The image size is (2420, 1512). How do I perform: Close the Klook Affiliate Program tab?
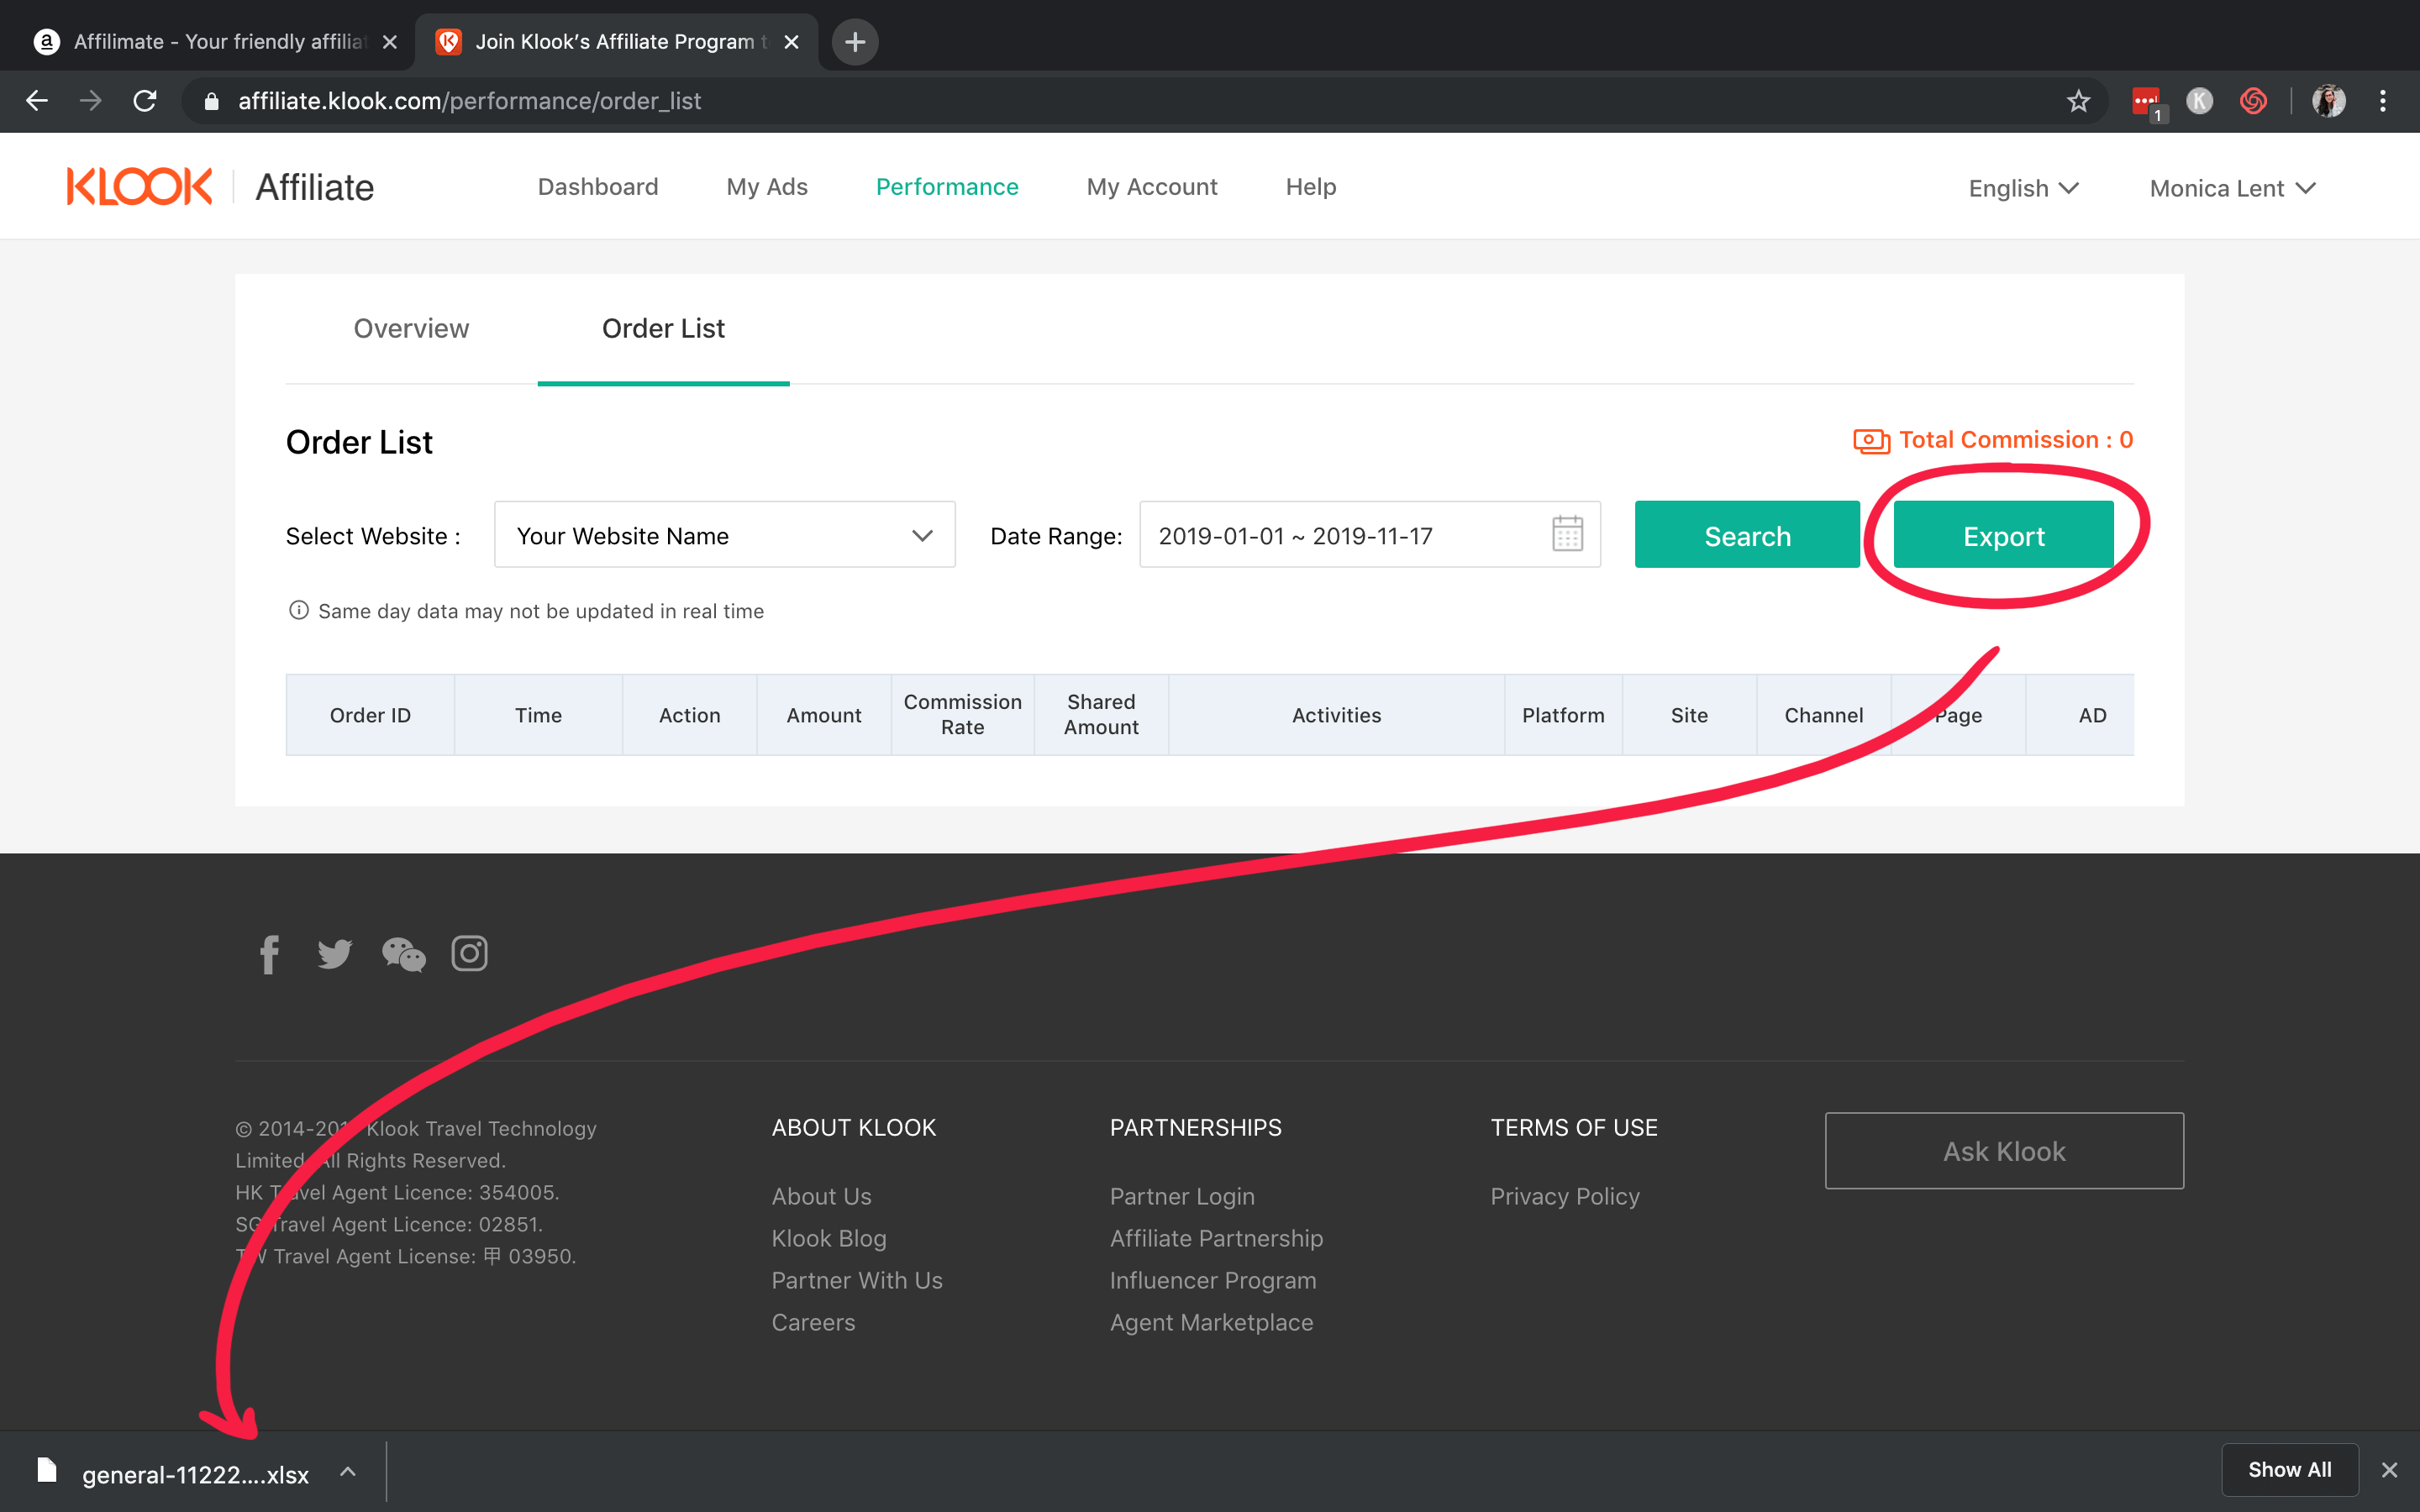pos(791,42)
